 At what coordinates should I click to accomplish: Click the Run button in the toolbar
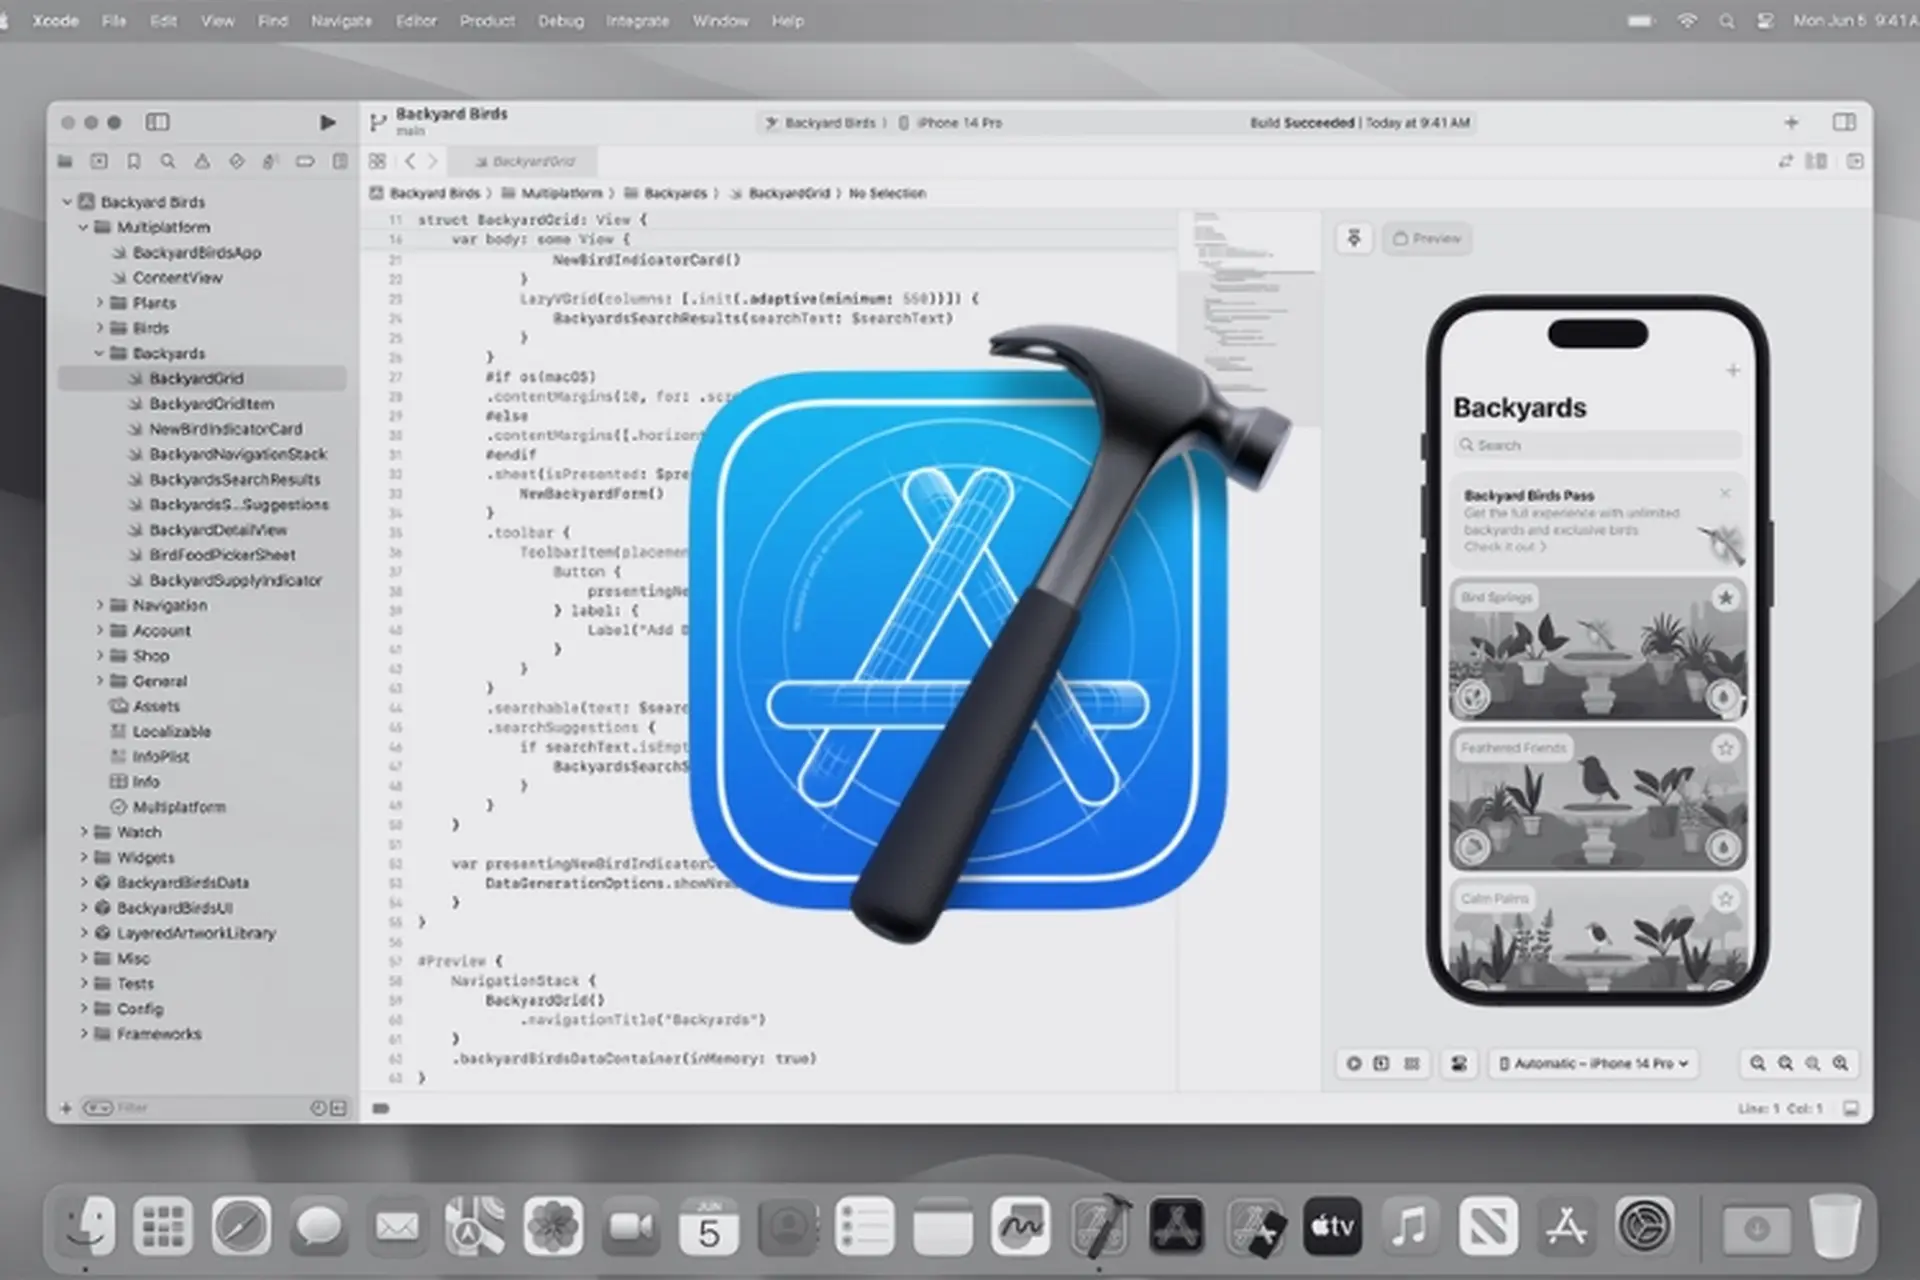point(328,122)
